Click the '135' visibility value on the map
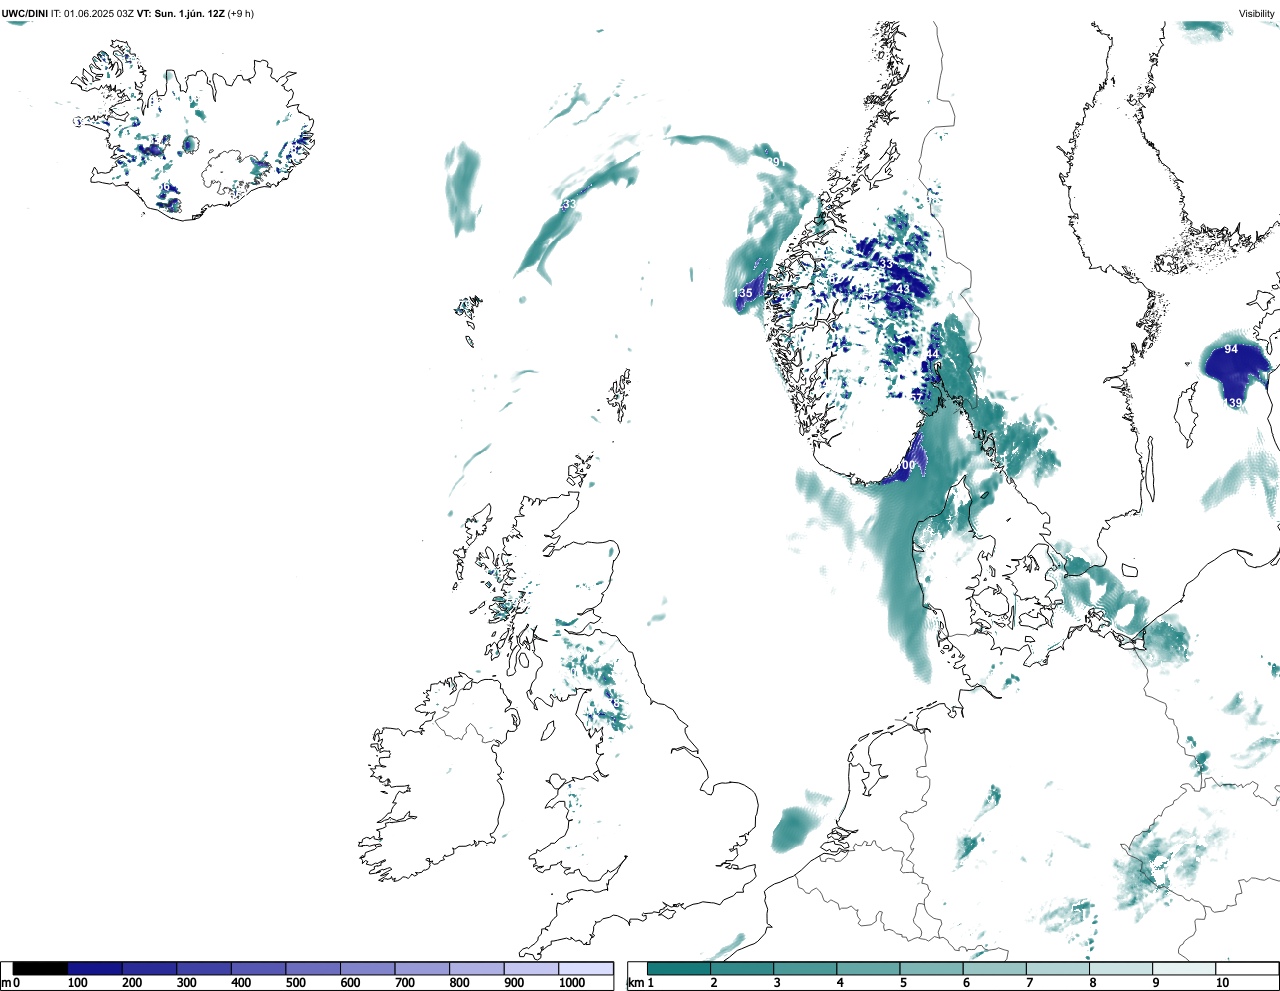The width and height of the screenshot is (1280, 991). 742,294
